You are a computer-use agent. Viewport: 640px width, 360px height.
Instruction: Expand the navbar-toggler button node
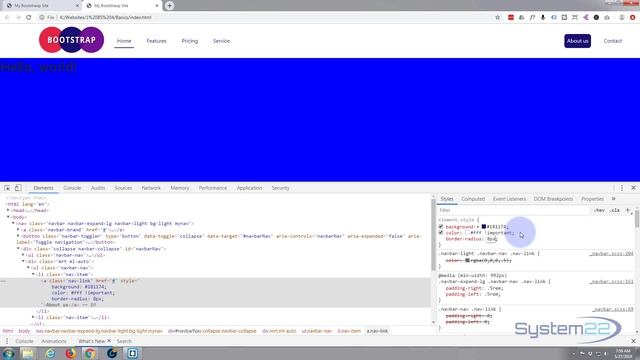coord(18,236)
